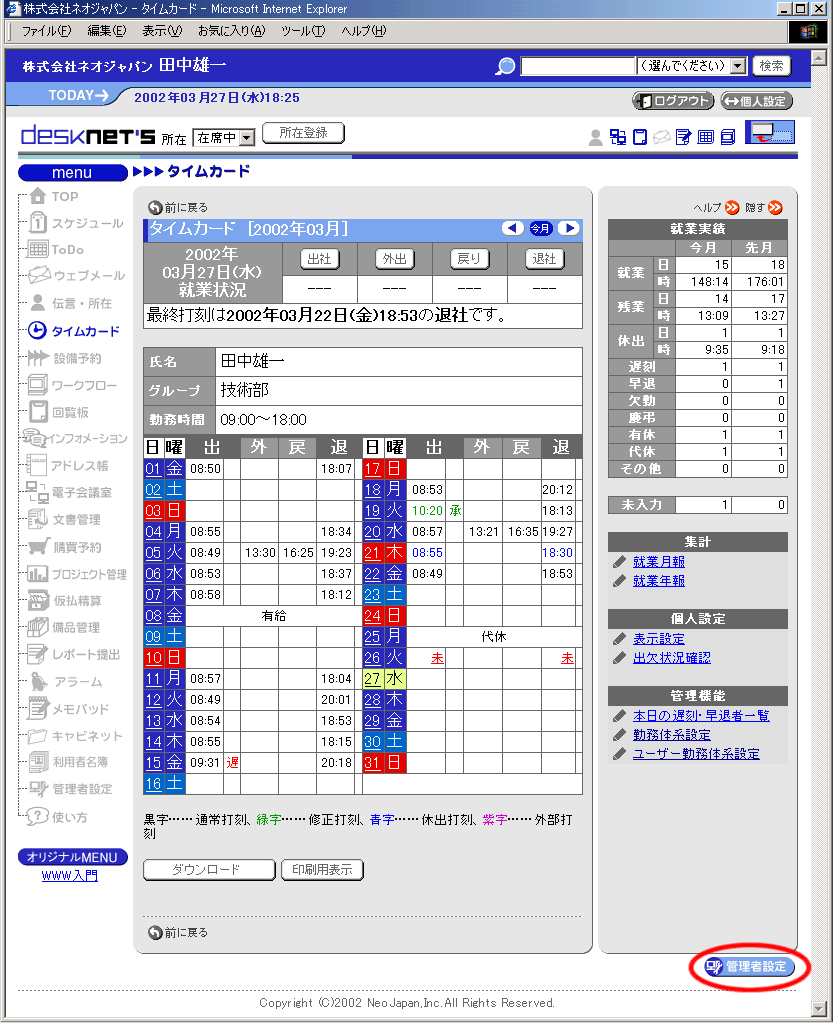Click the アラーム icon in sidebar
This screenshot has height=1023, width=833.
39,682
